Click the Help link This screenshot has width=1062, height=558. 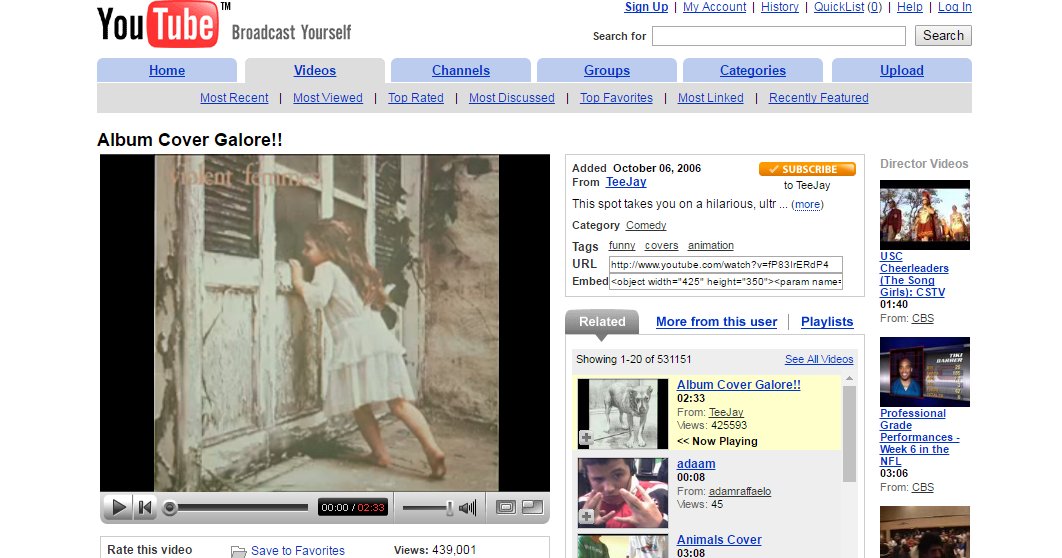[910, 7]
